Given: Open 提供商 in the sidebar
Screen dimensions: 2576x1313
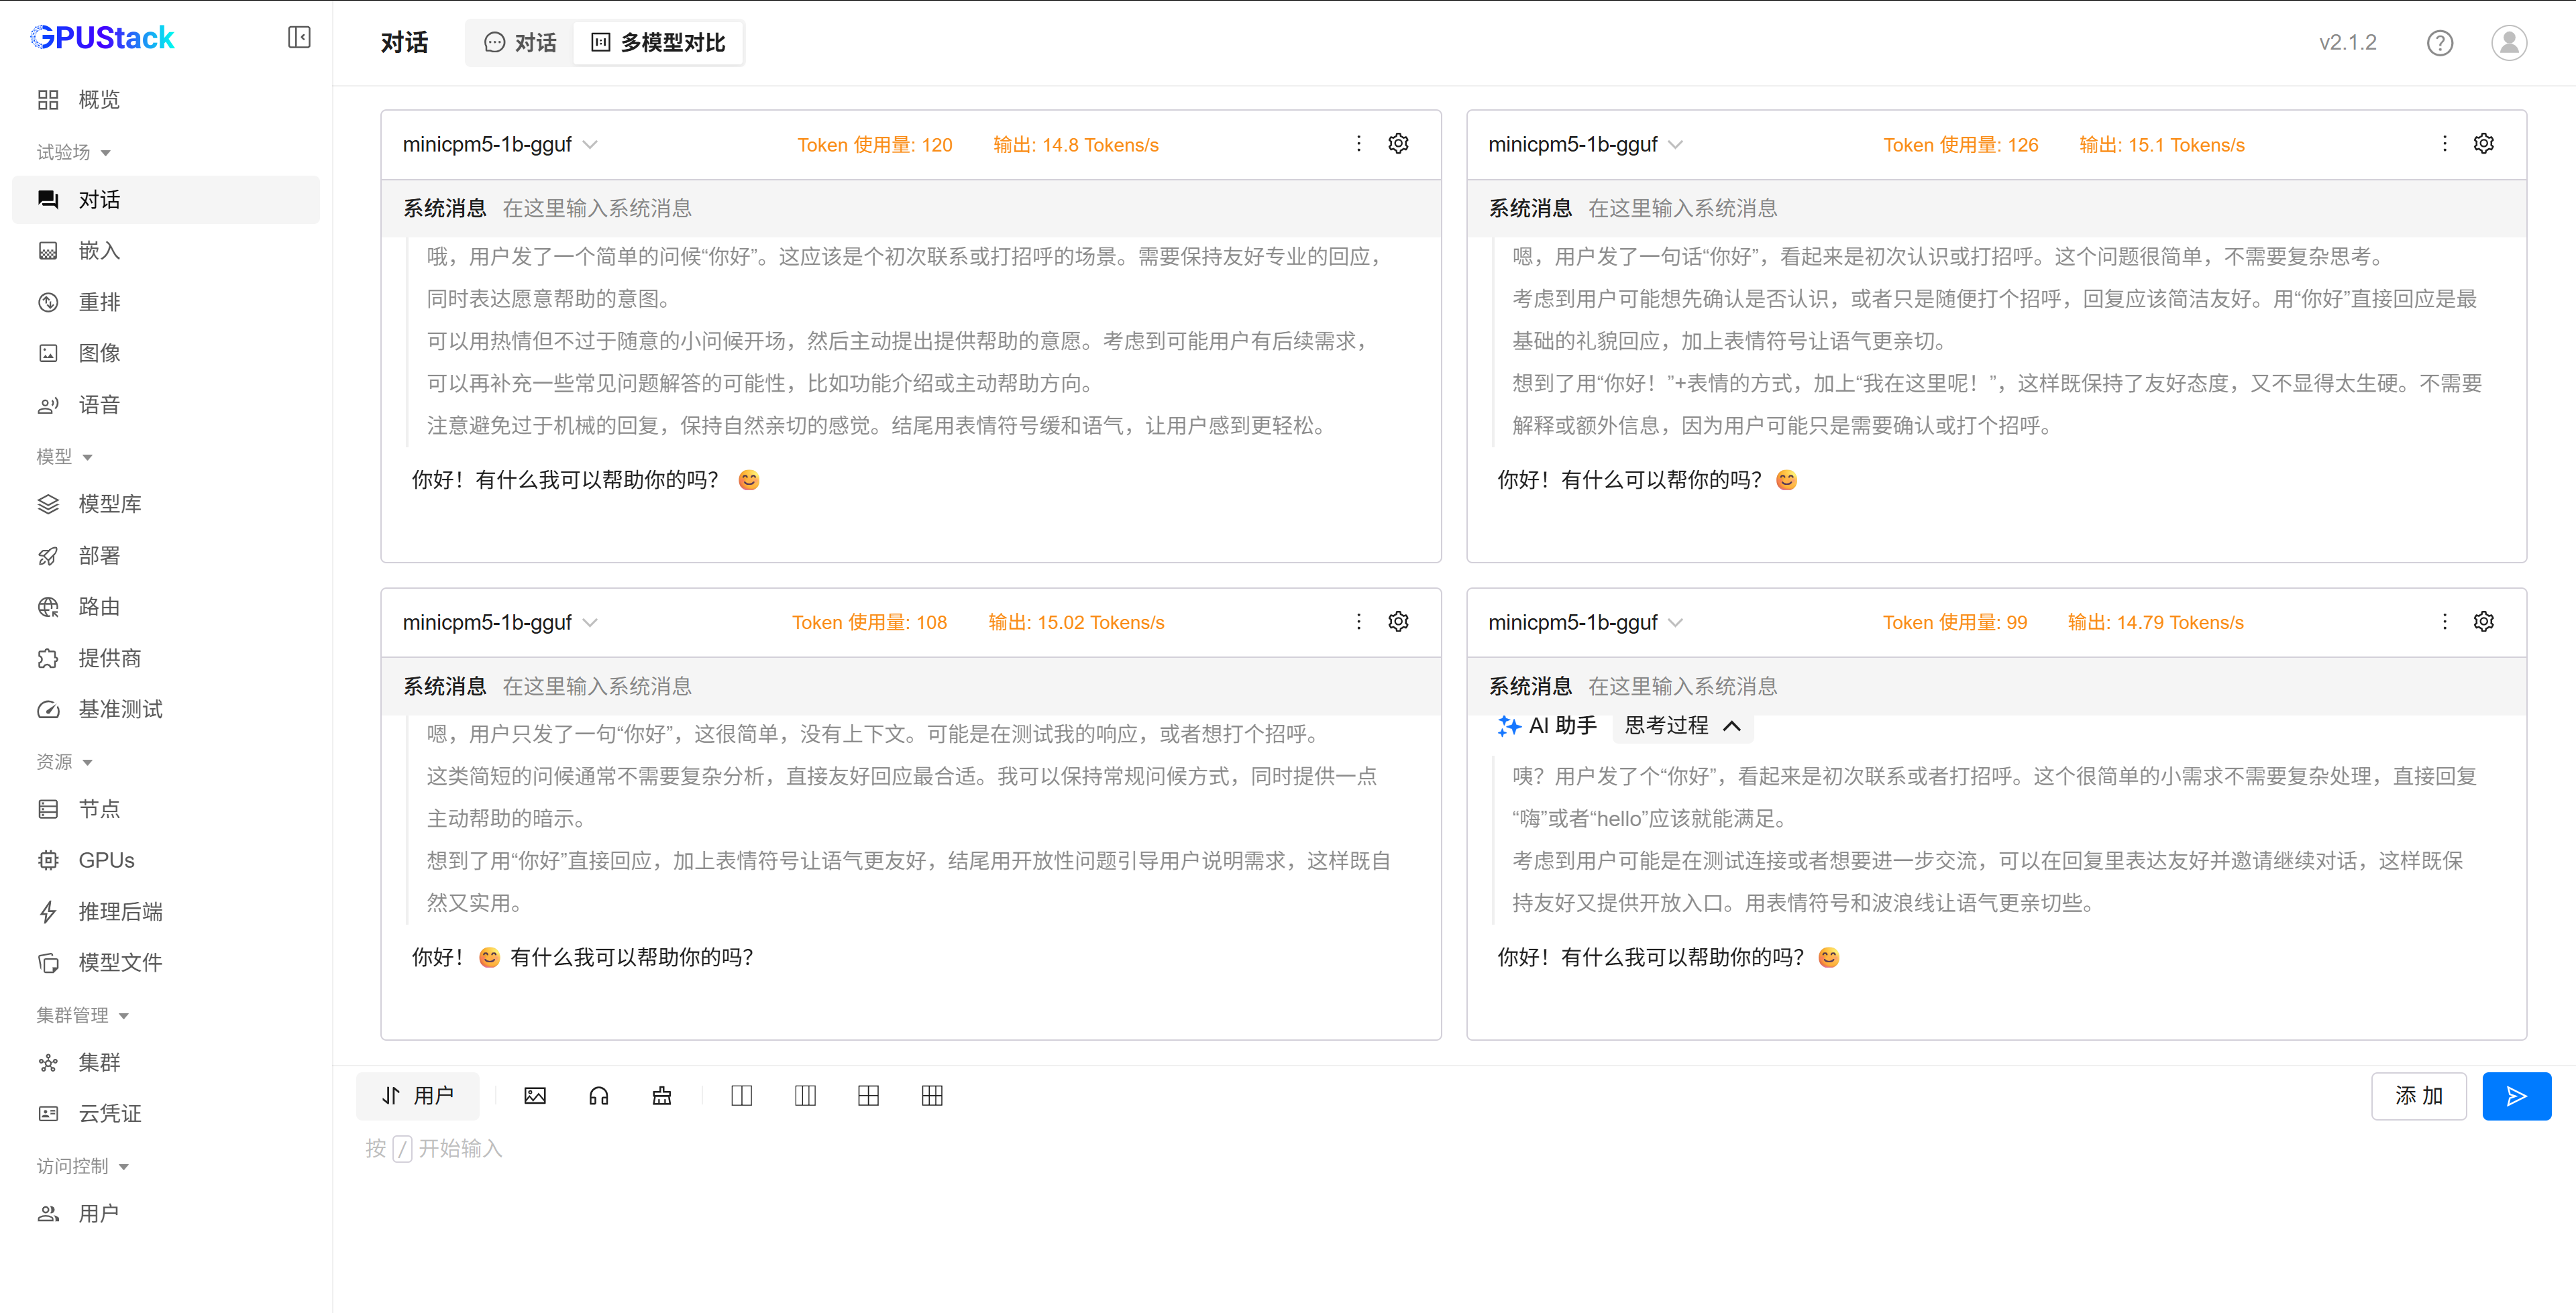Looking at the screenshot, I should point(166,658).
